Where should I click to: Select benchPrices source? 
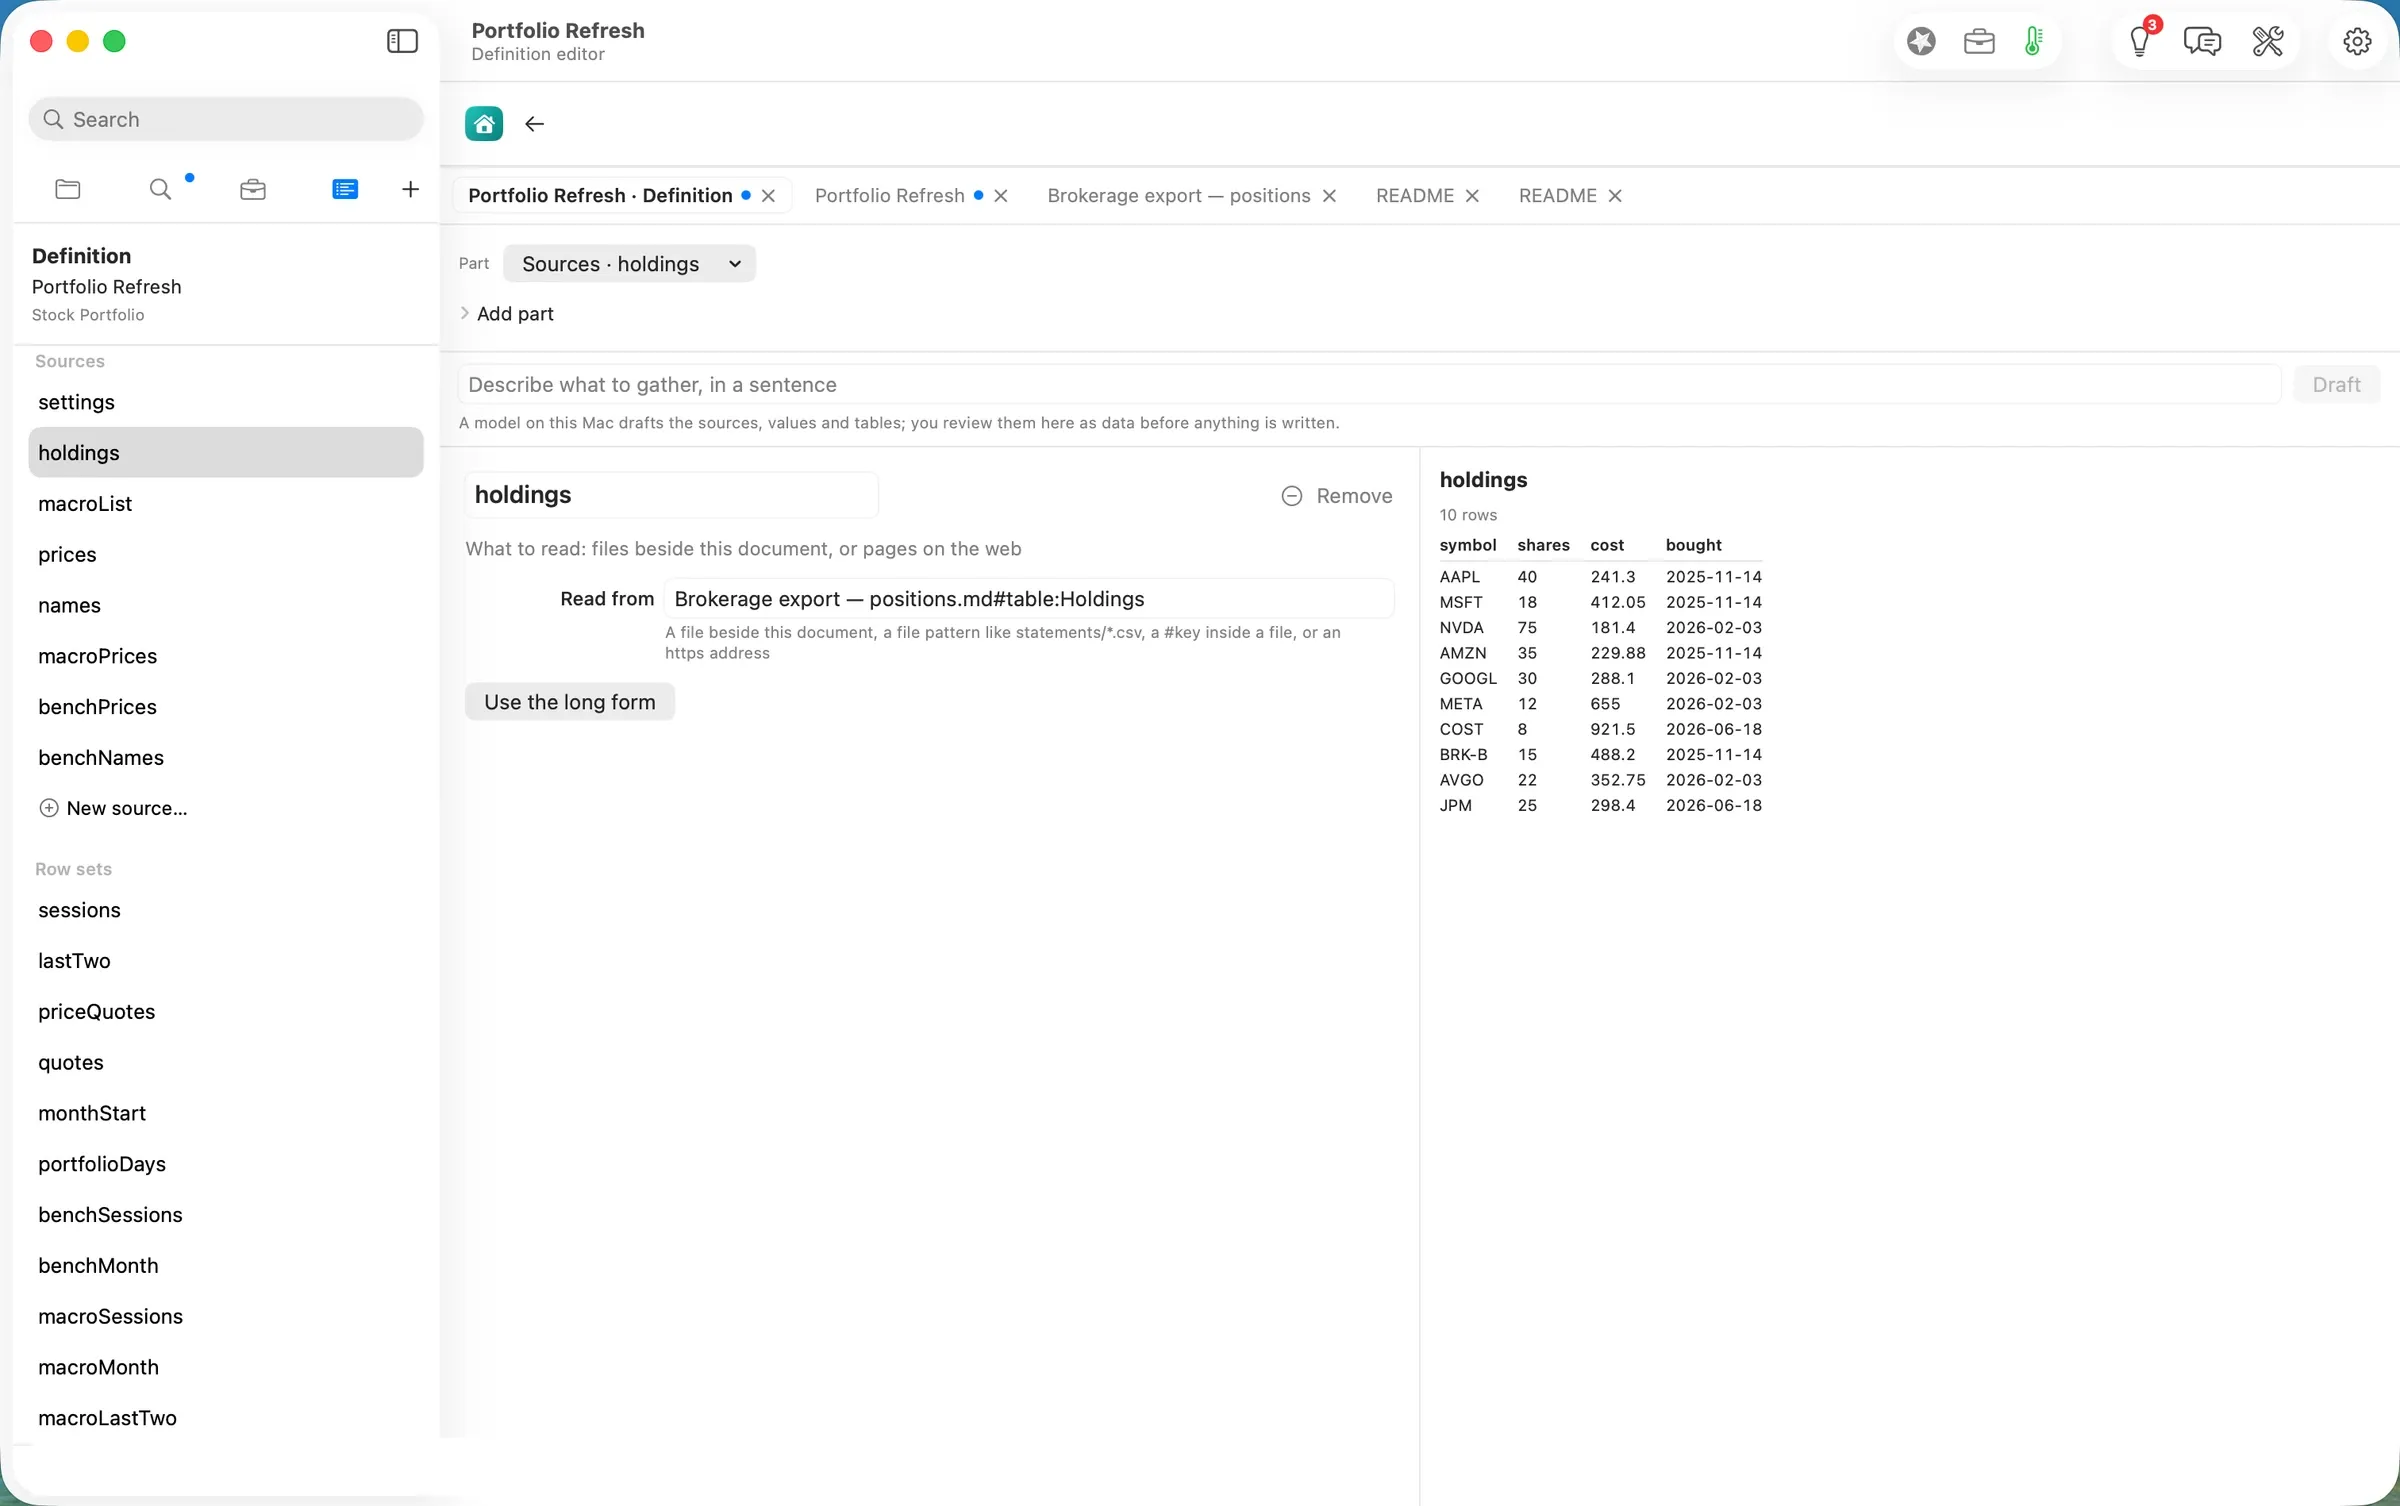[226, 707]
